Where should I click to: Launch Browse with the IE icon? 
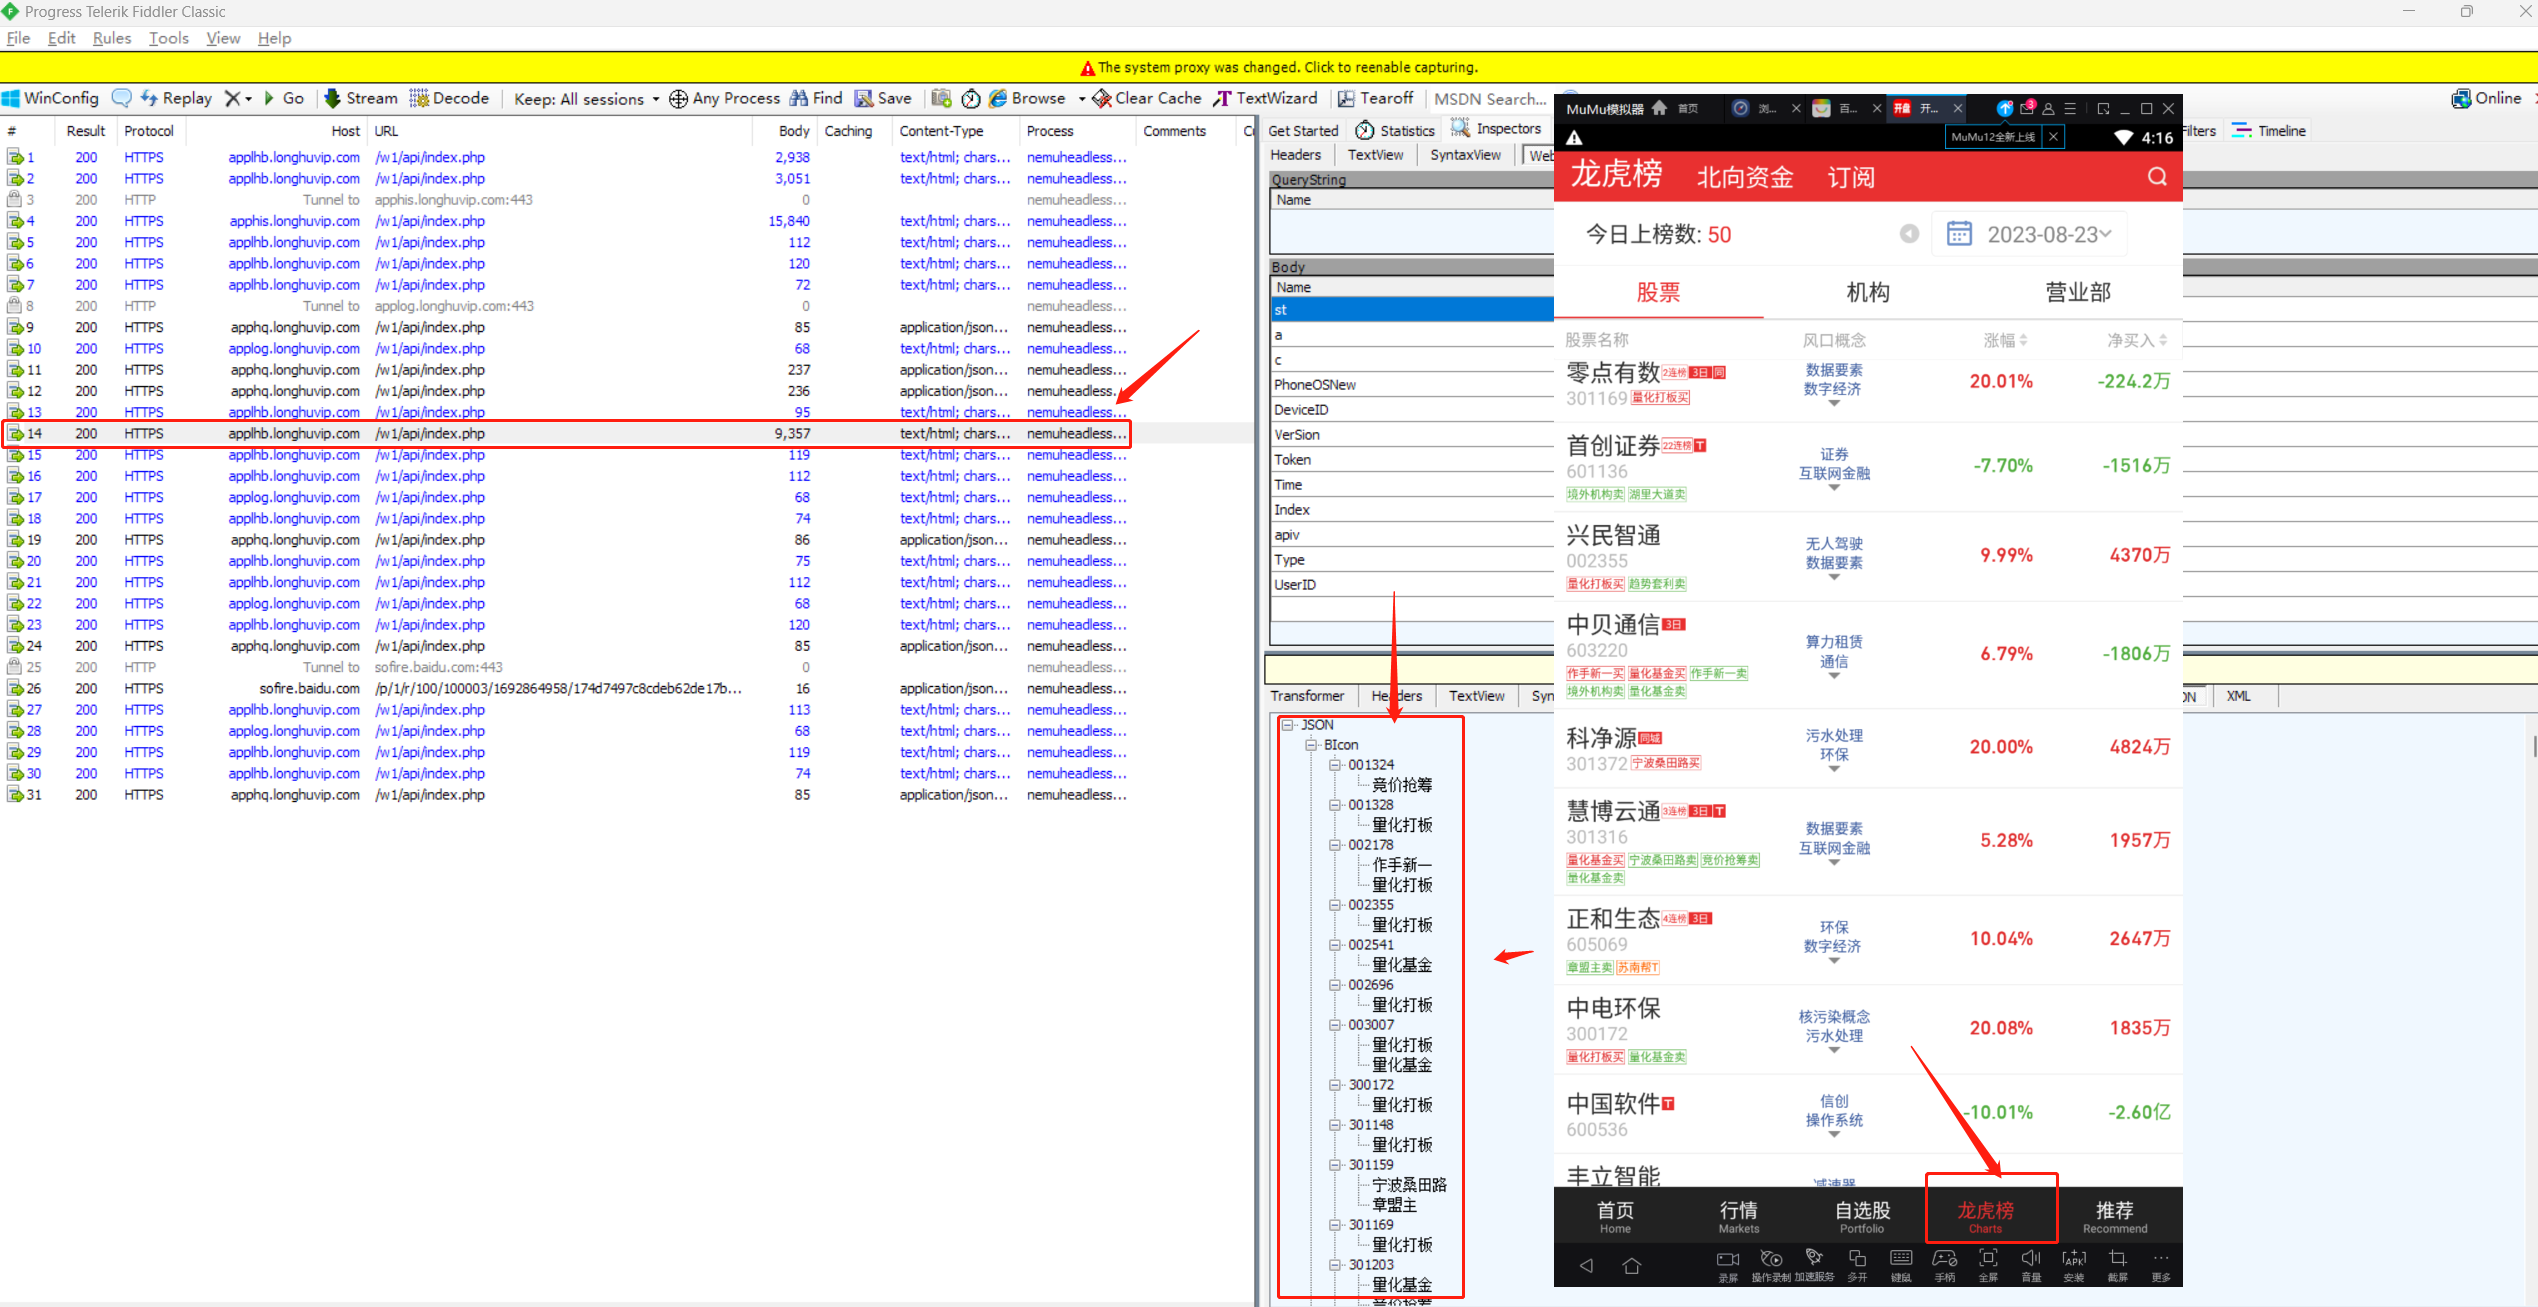tap(1027, 98)
